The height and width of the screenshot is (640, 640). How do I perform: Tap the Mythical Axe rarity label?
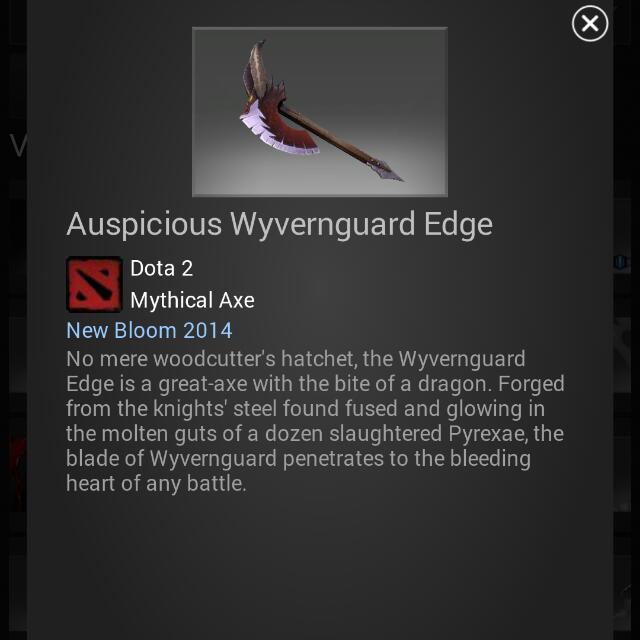pos(192,300)
